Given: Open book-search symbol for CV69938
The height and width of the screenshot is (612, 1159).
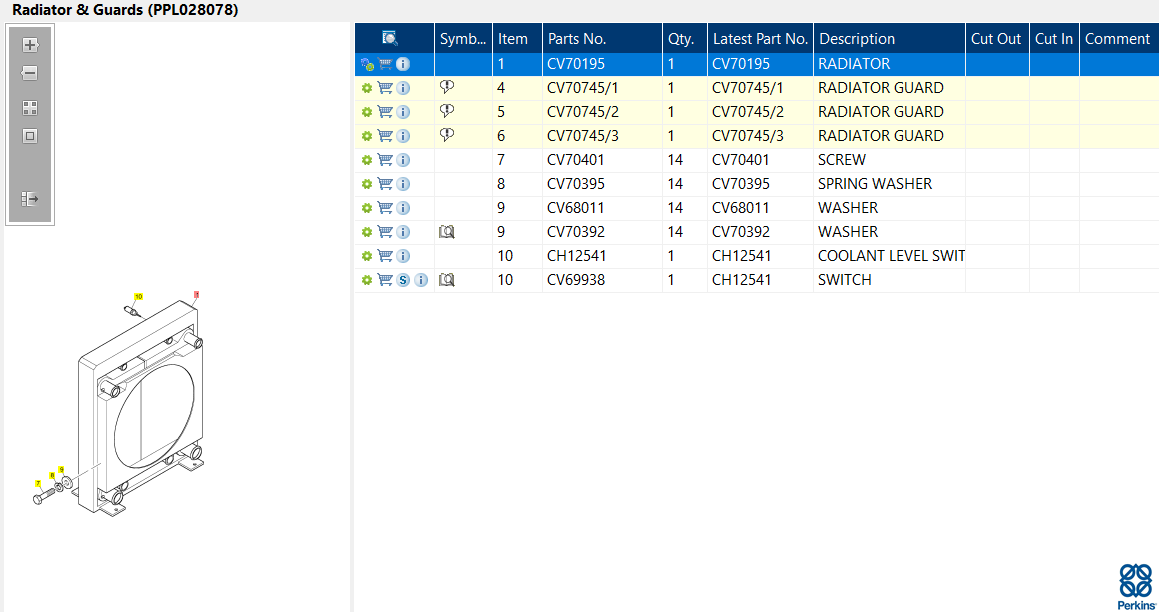Looking at the screenshot, I should pyautogui.click(x=446, y=280).
